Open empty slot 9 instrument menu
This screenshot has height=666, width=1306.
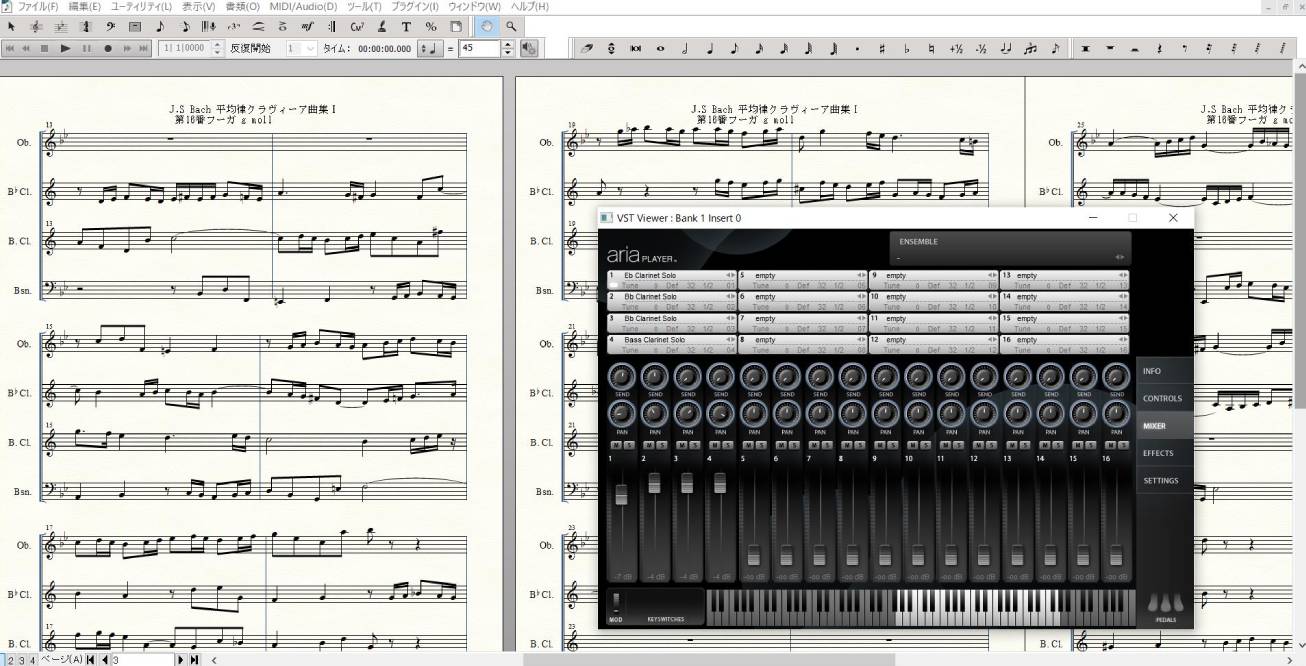pos(933,275)
